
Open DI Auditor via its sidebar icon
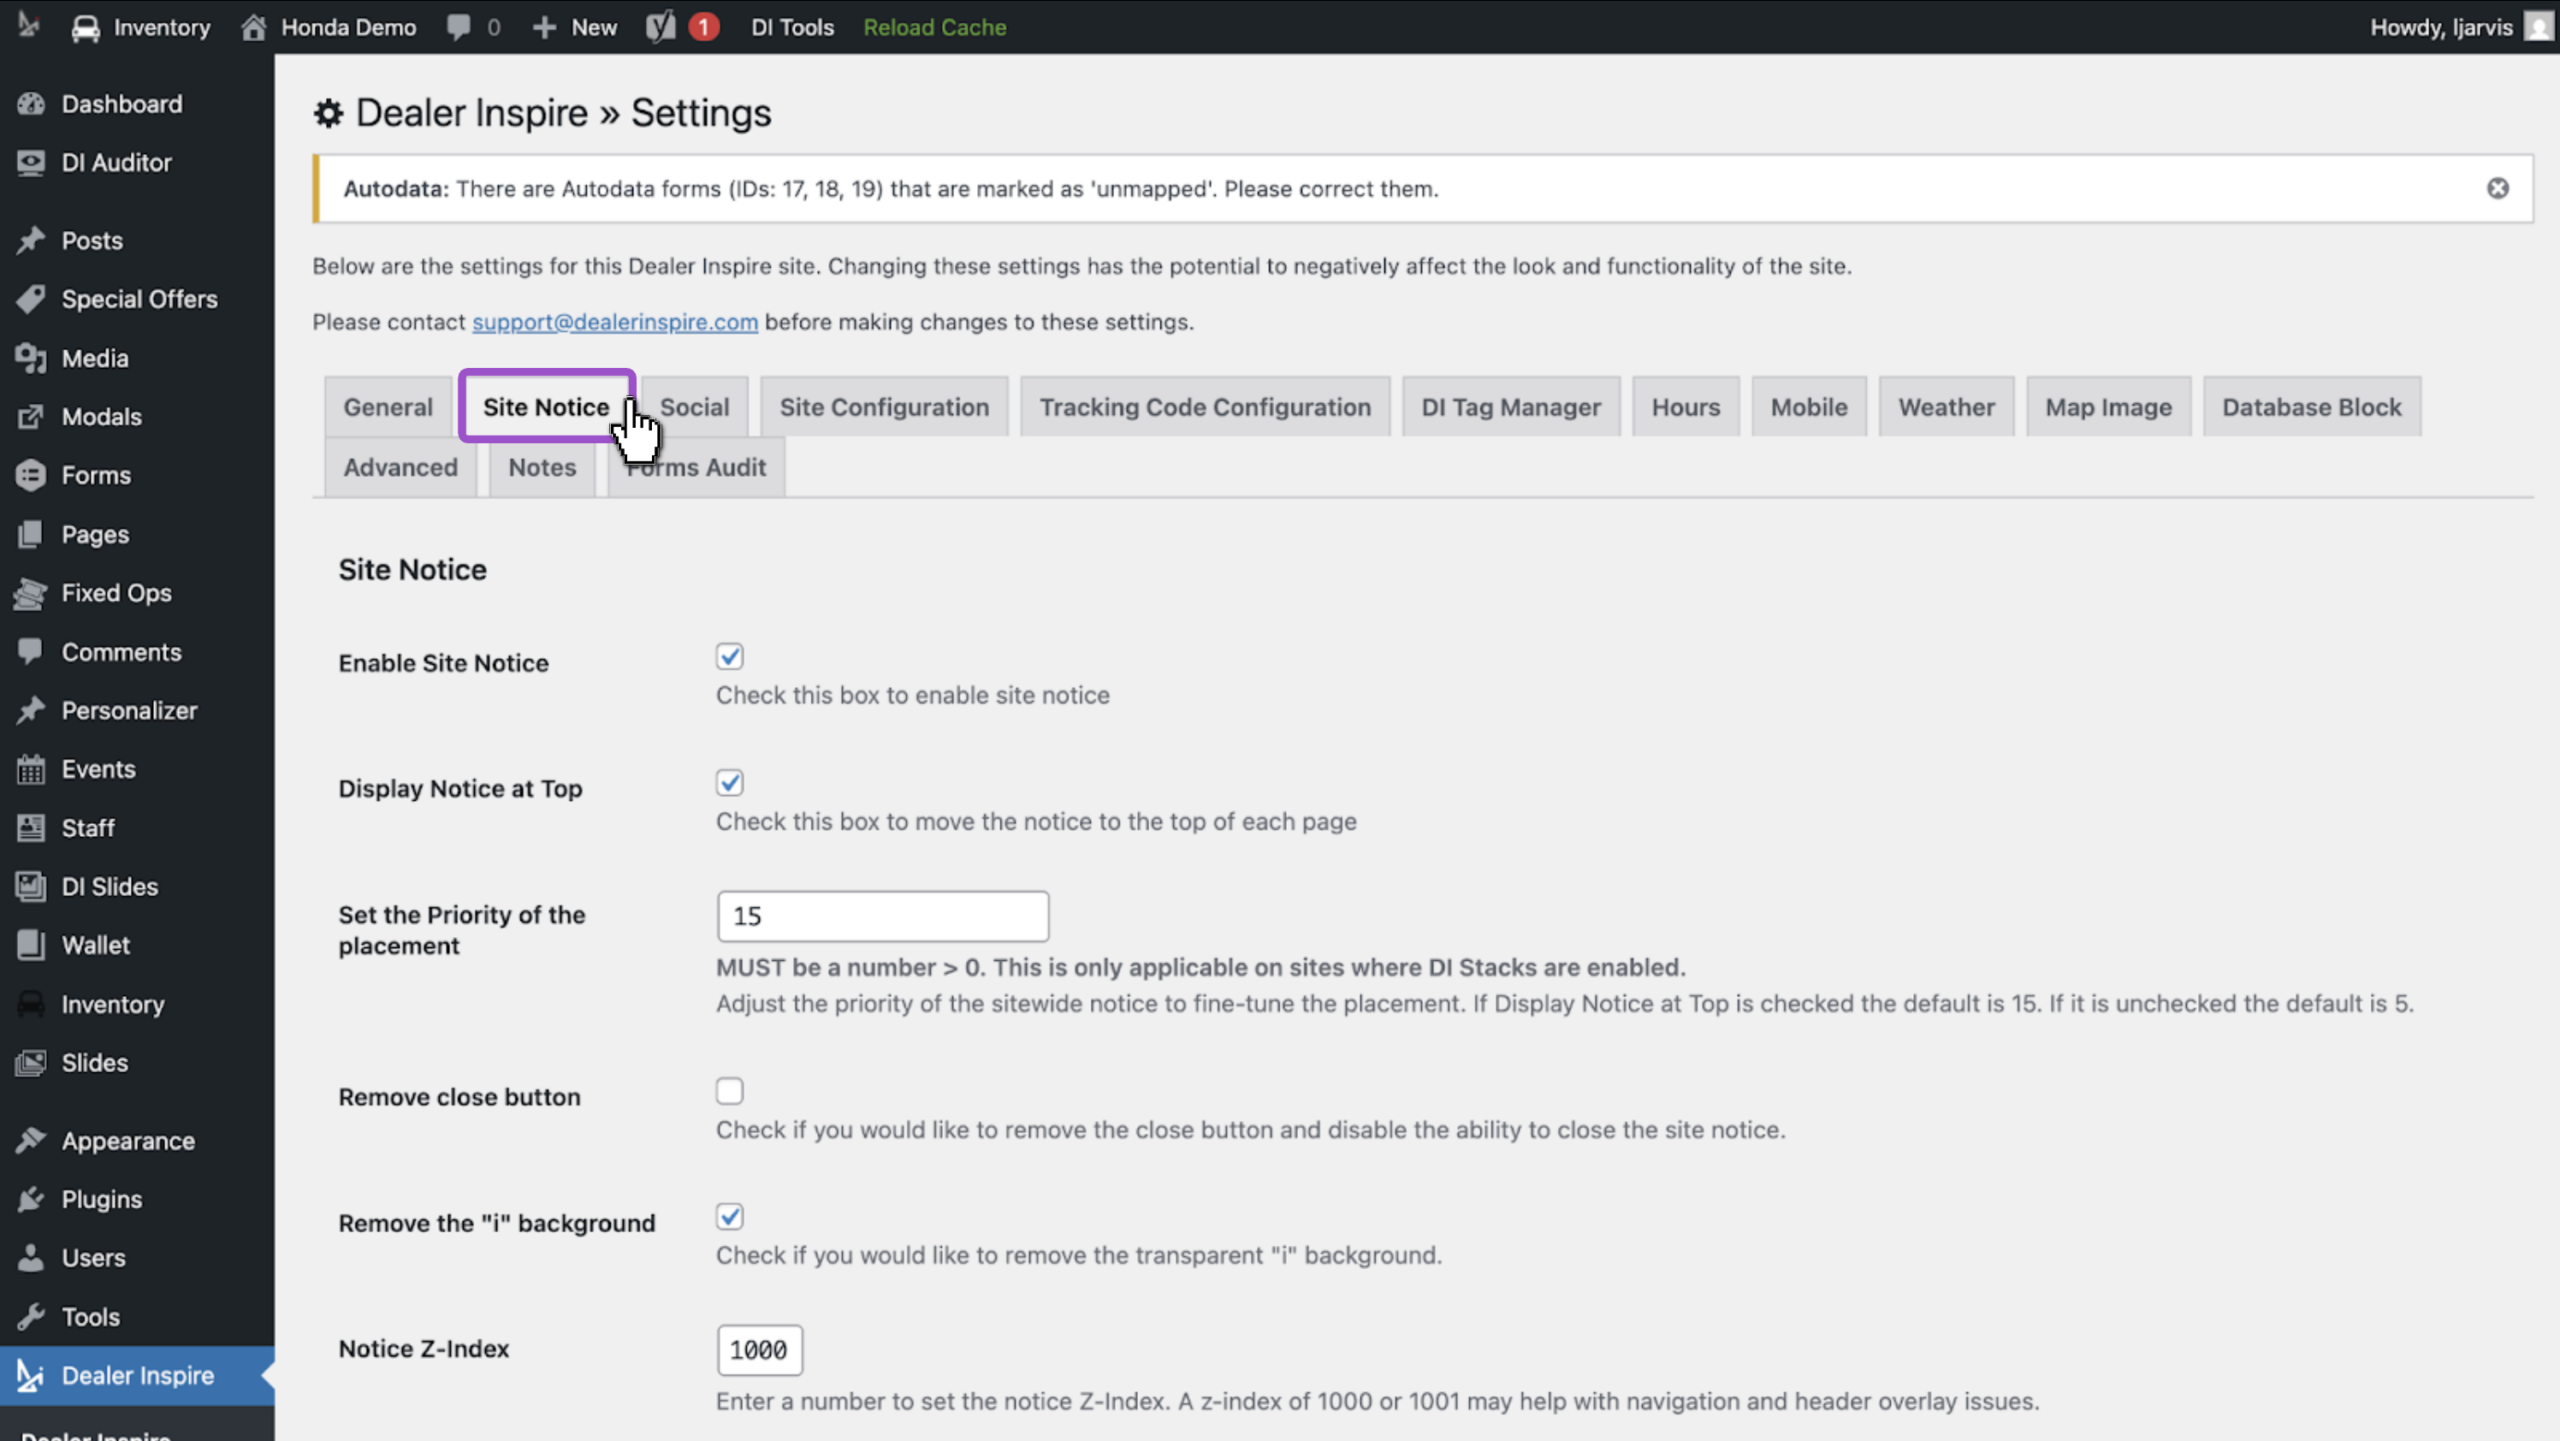(x=31, y=162)
